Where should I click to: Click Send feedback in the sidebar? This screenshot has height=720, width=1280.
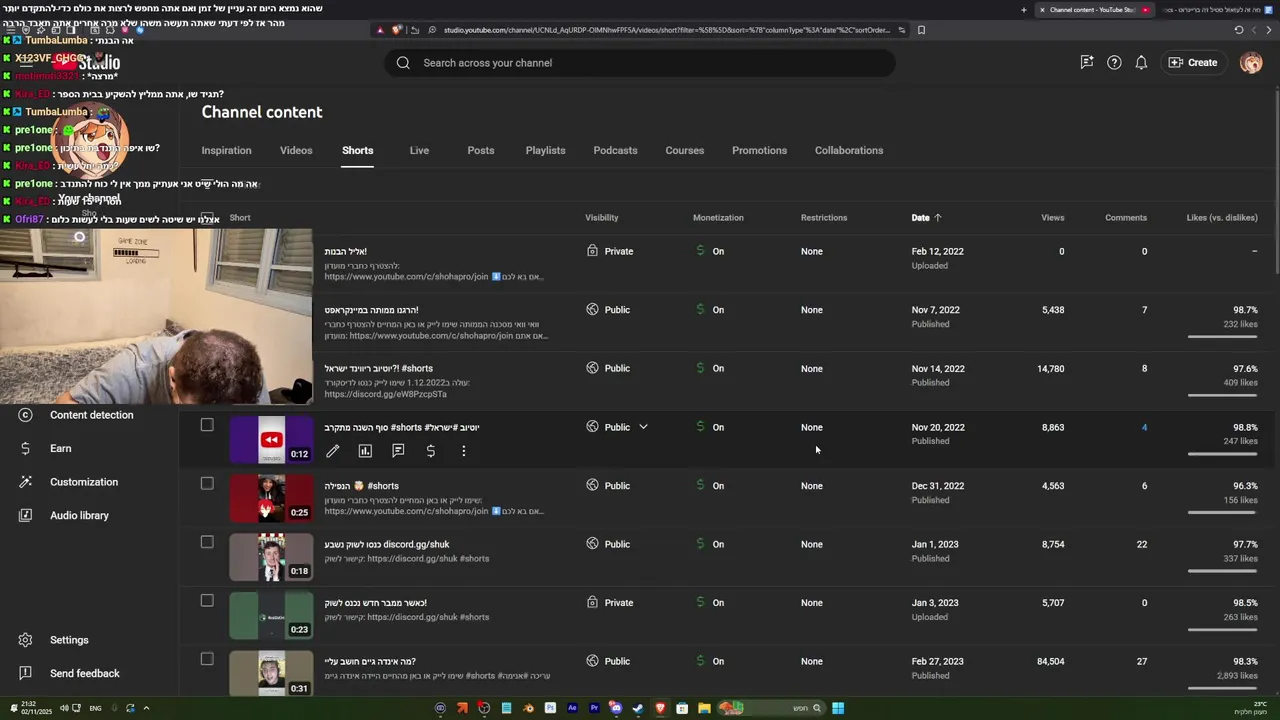85,674
